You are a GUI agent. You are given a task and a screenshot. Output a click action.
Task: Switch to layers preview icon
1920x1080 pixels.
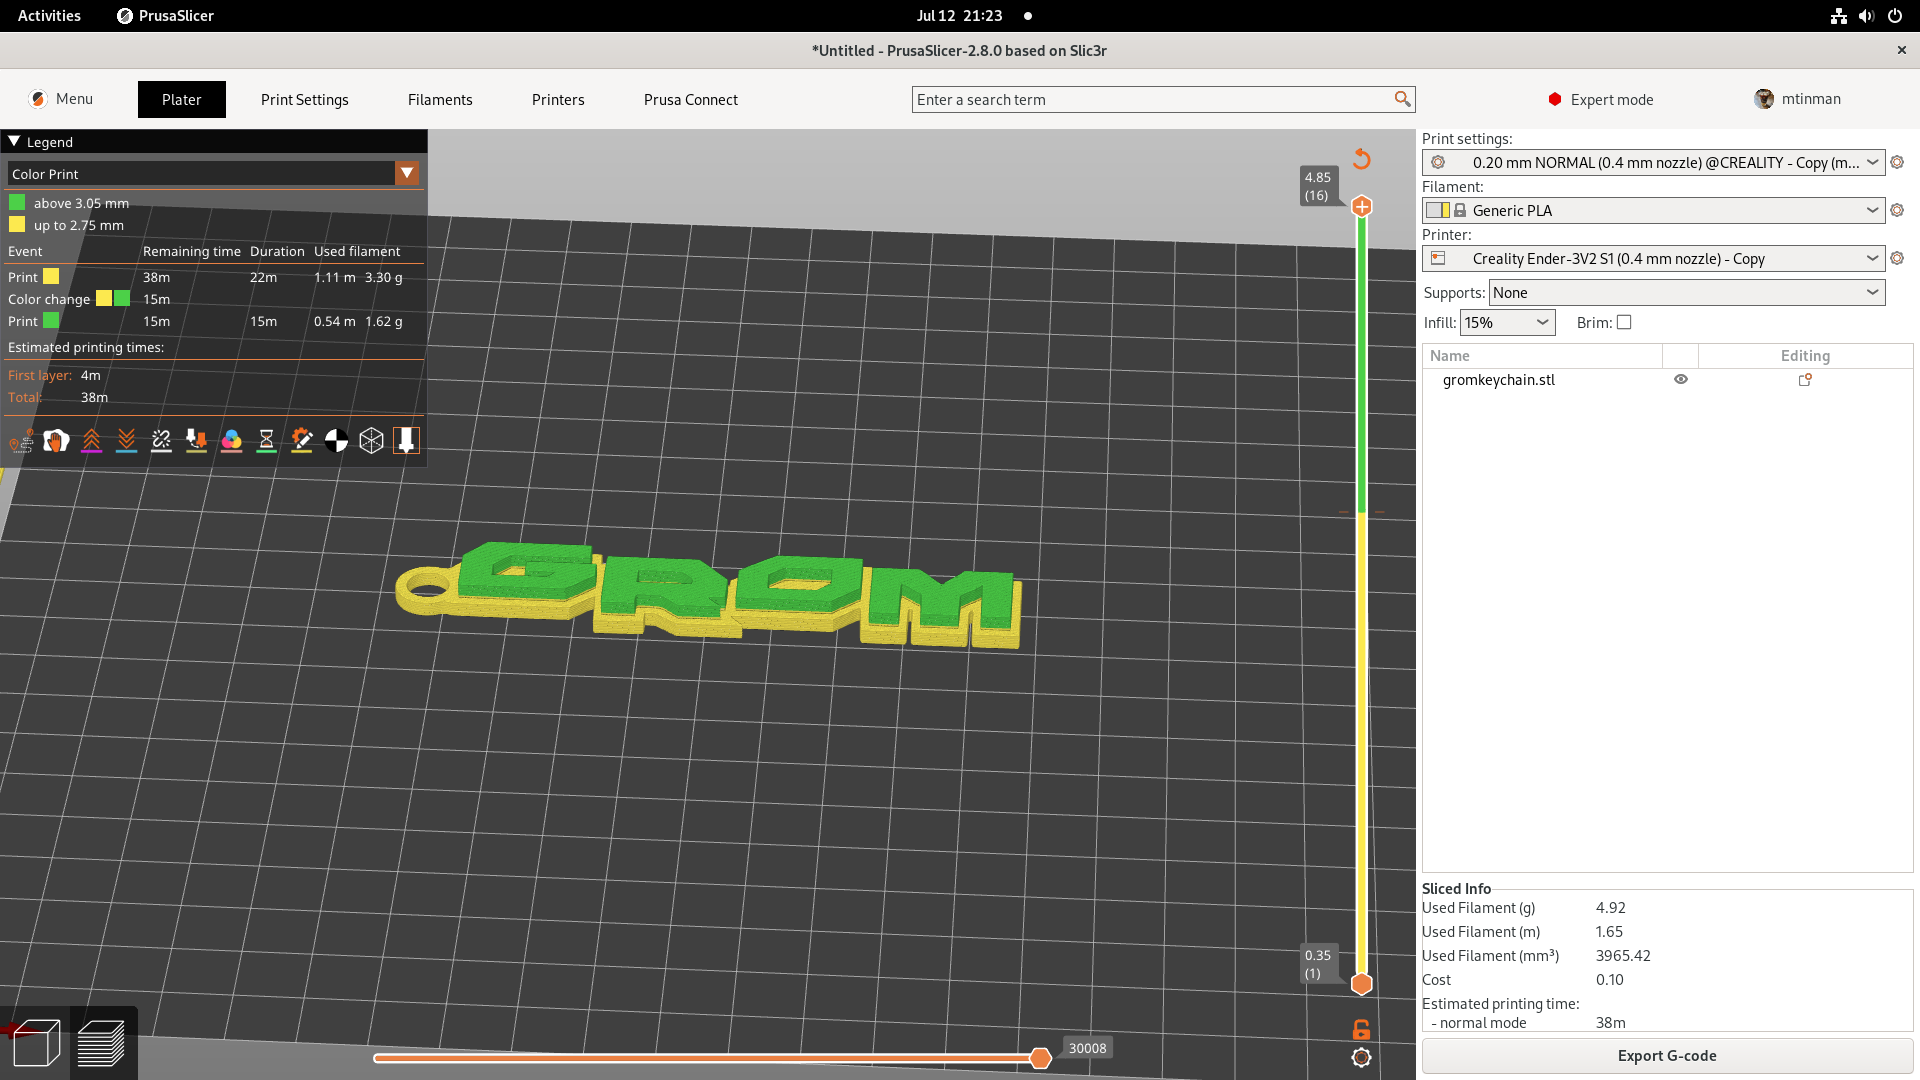[x=101, y=1043]
